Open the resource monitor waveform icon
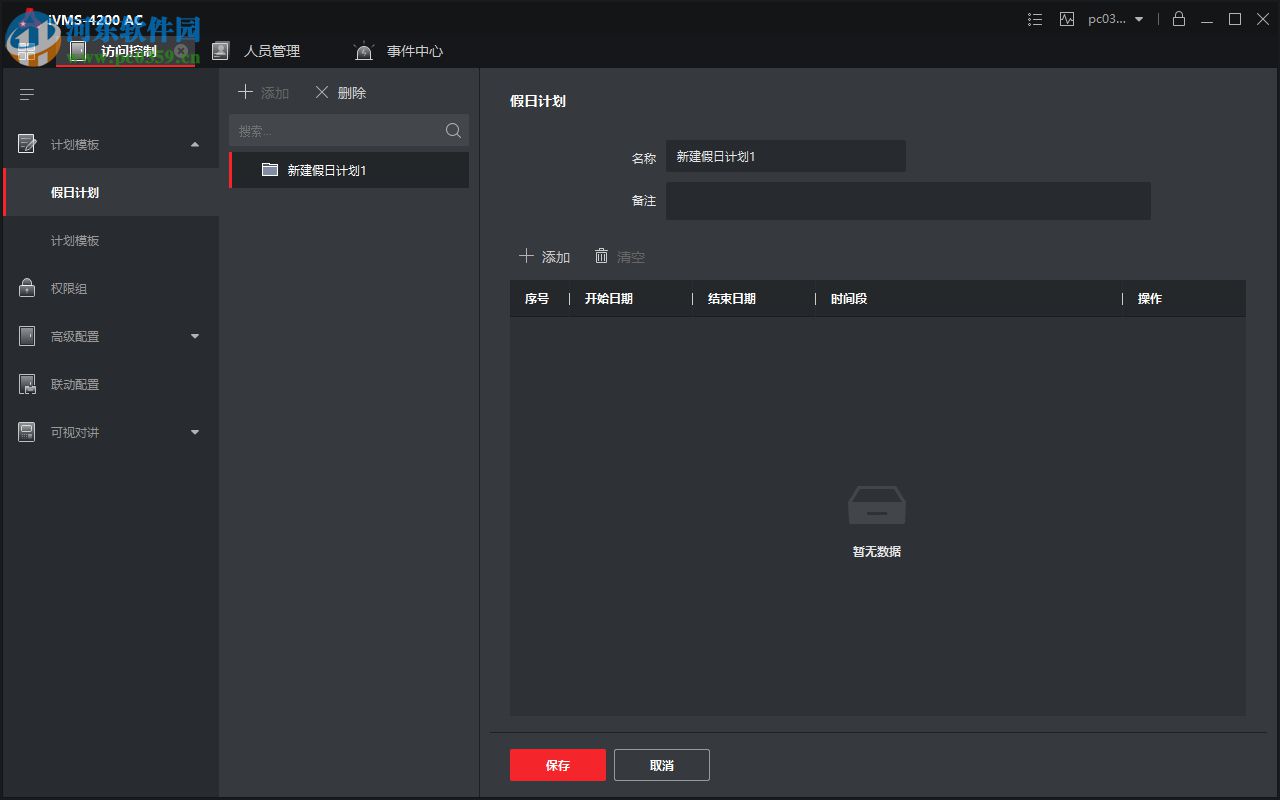Screen dimensions: 1280x800 pyautogui.click(x=1067, y=19)
